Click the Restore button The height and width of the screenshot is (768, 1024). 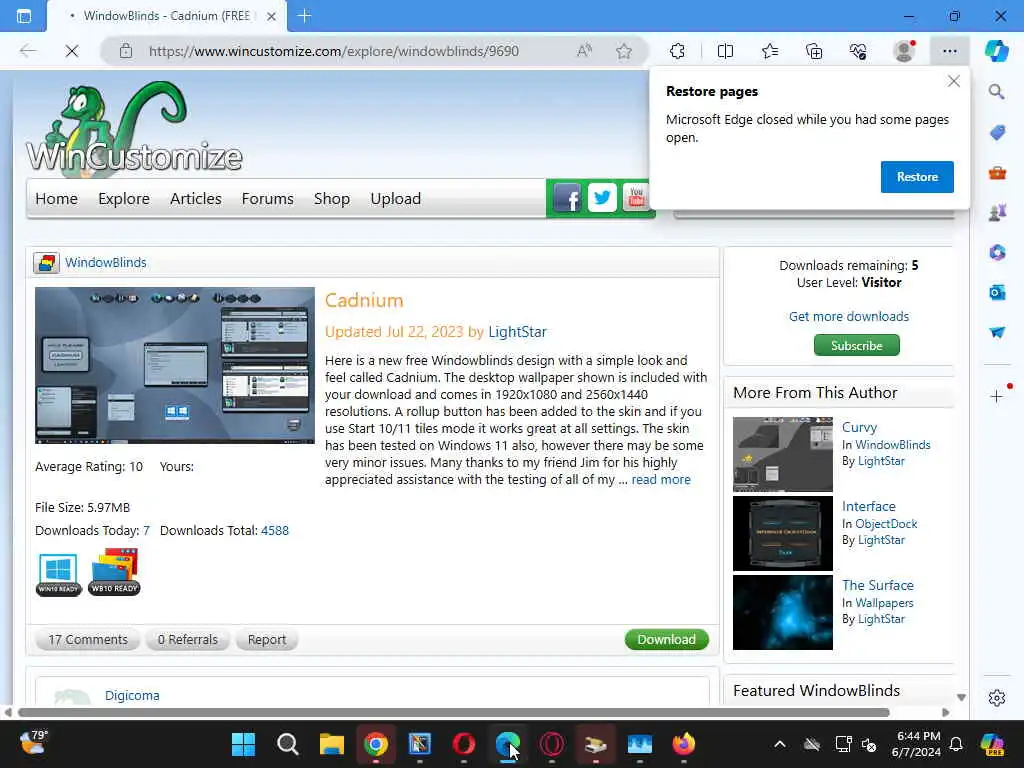[x=917, y=177]
